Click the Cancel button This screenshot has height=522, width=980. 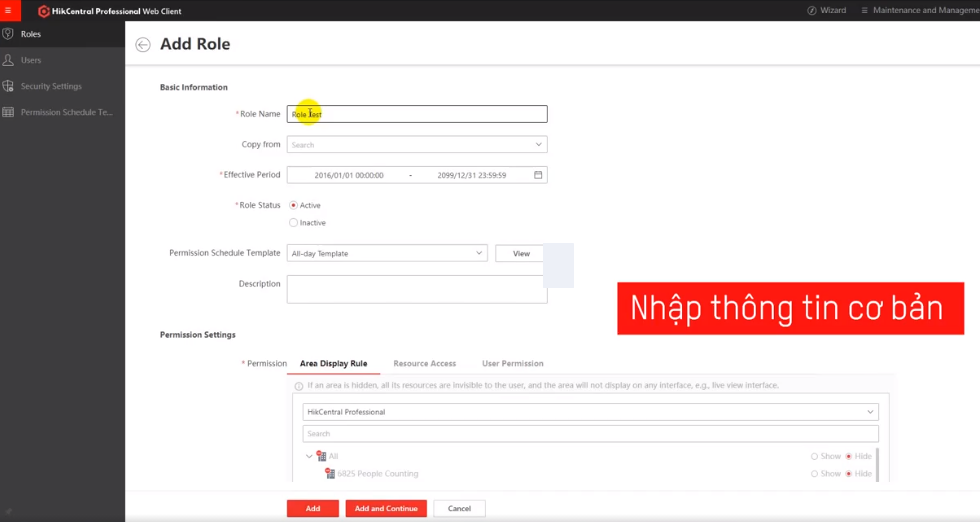point(459,508)
